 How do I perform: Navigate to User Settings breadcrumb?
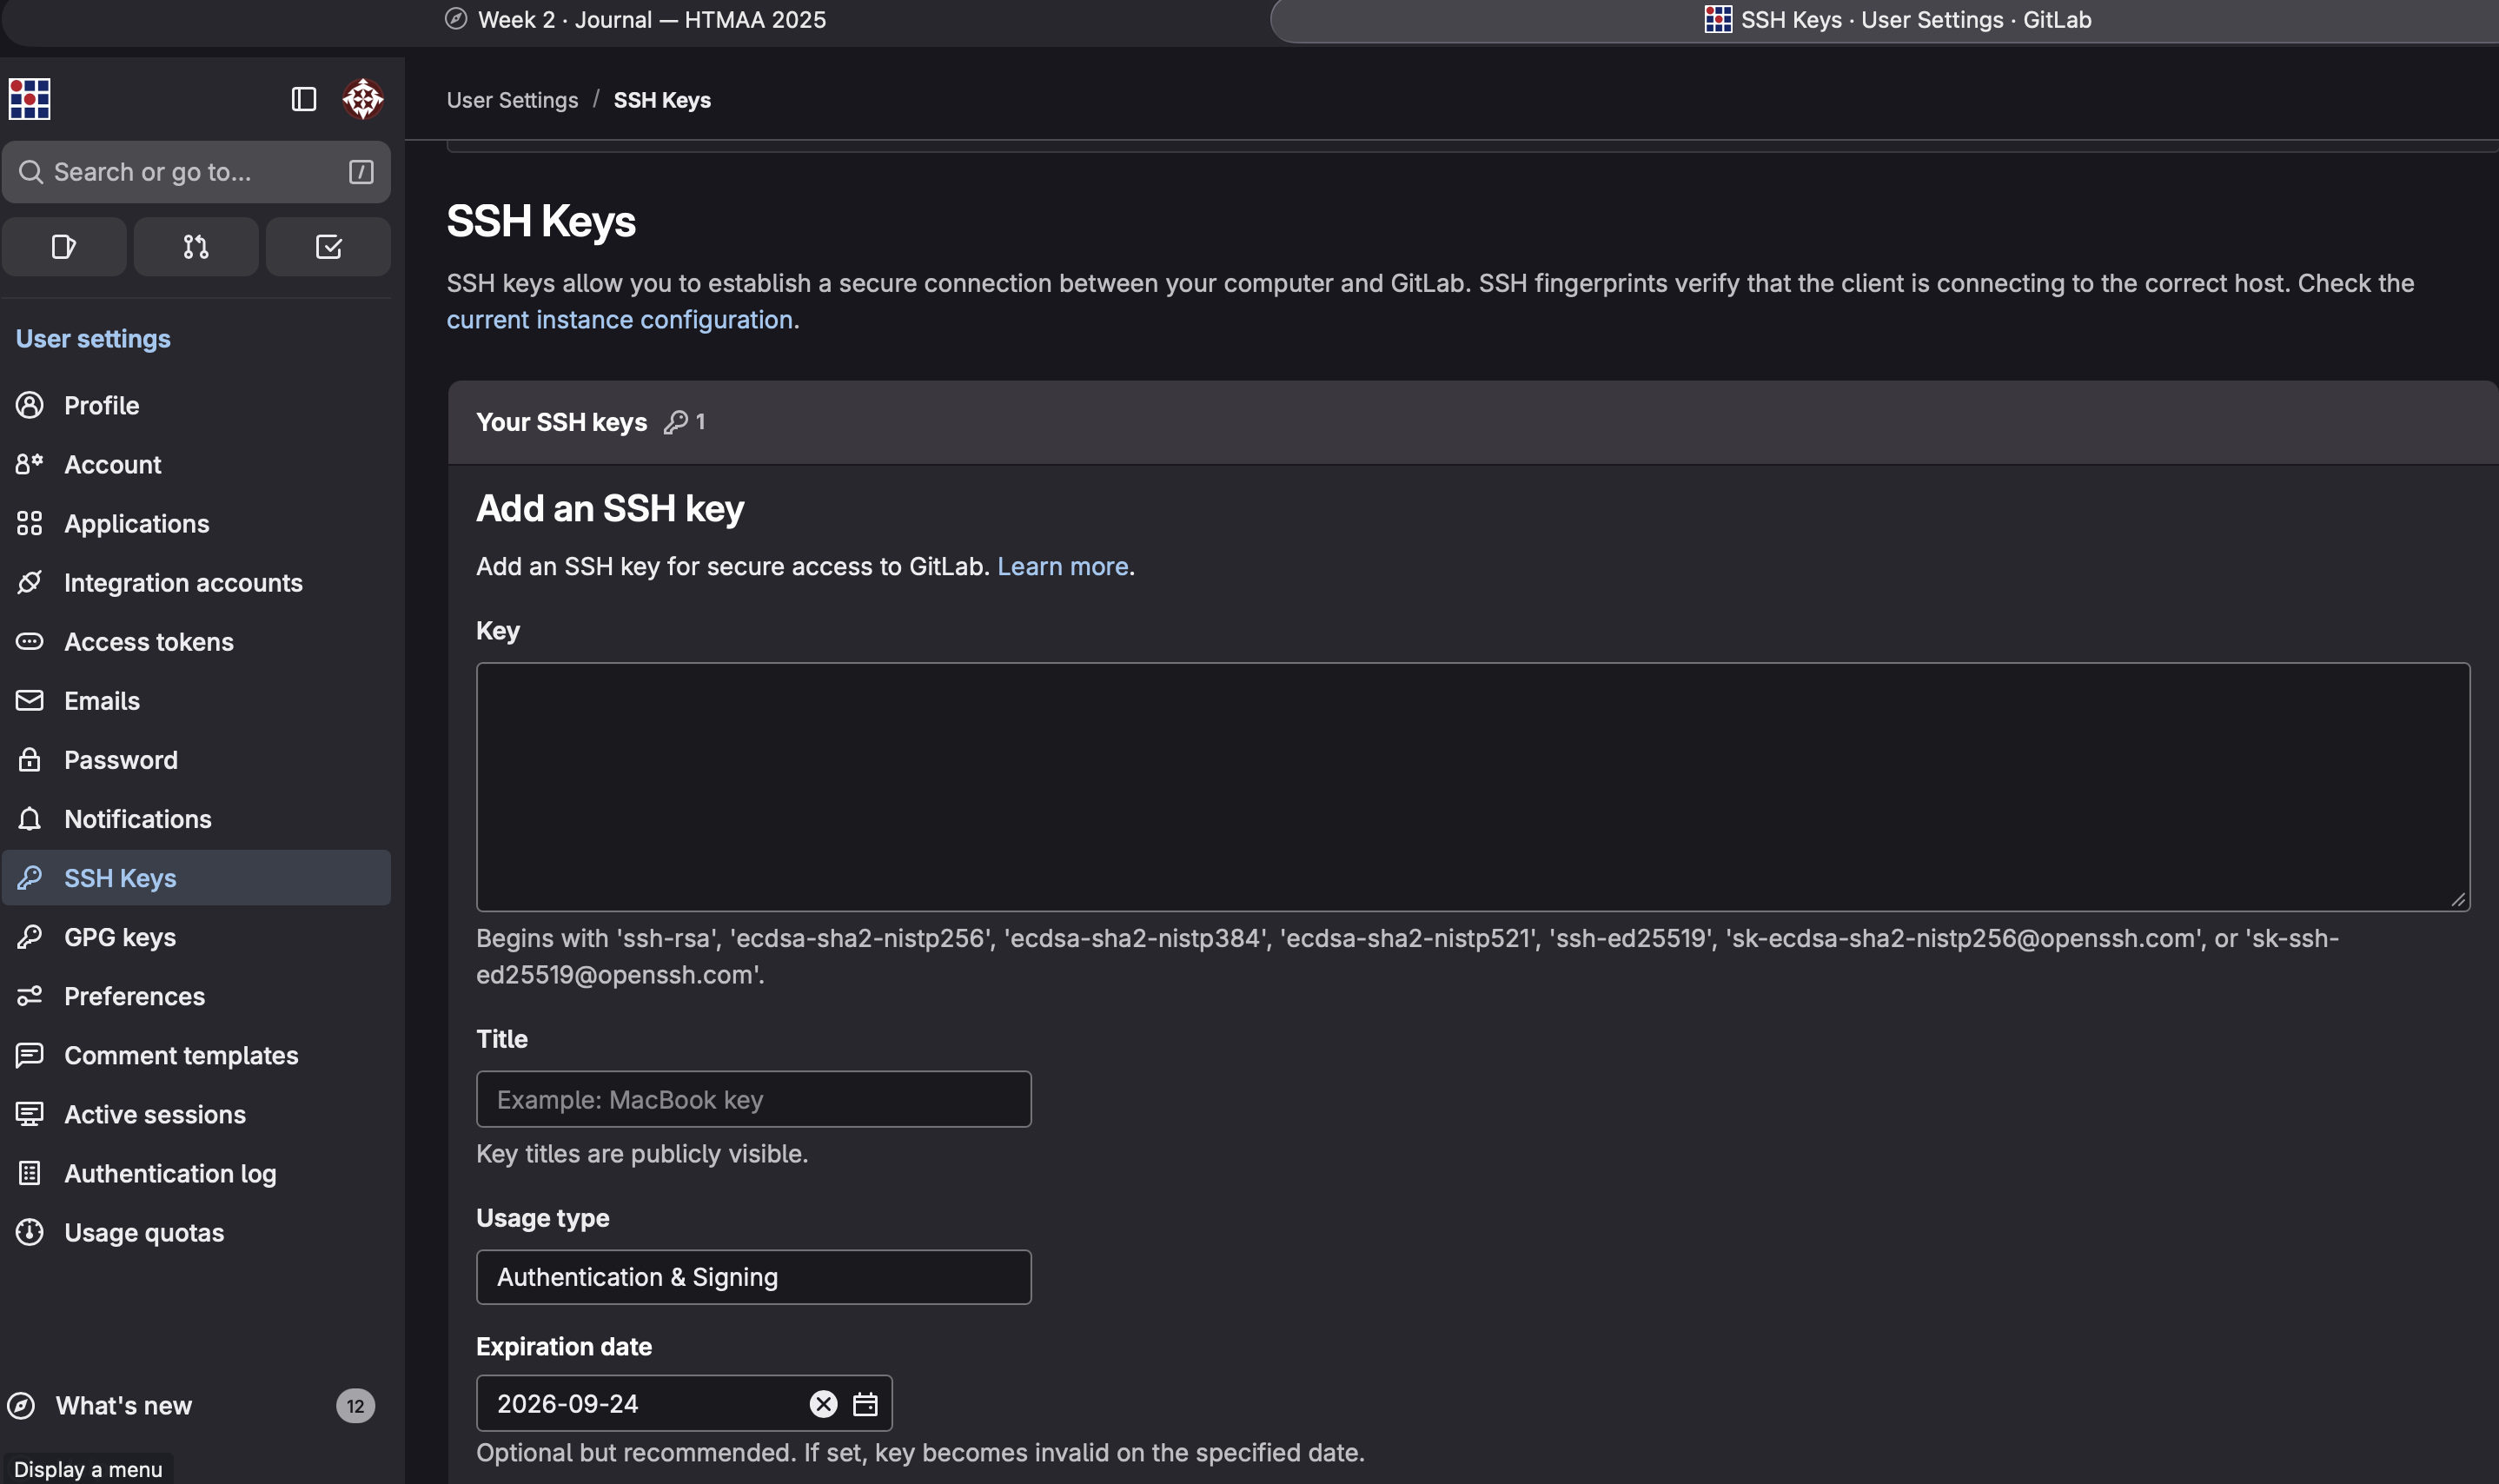[x=512, y=100]
